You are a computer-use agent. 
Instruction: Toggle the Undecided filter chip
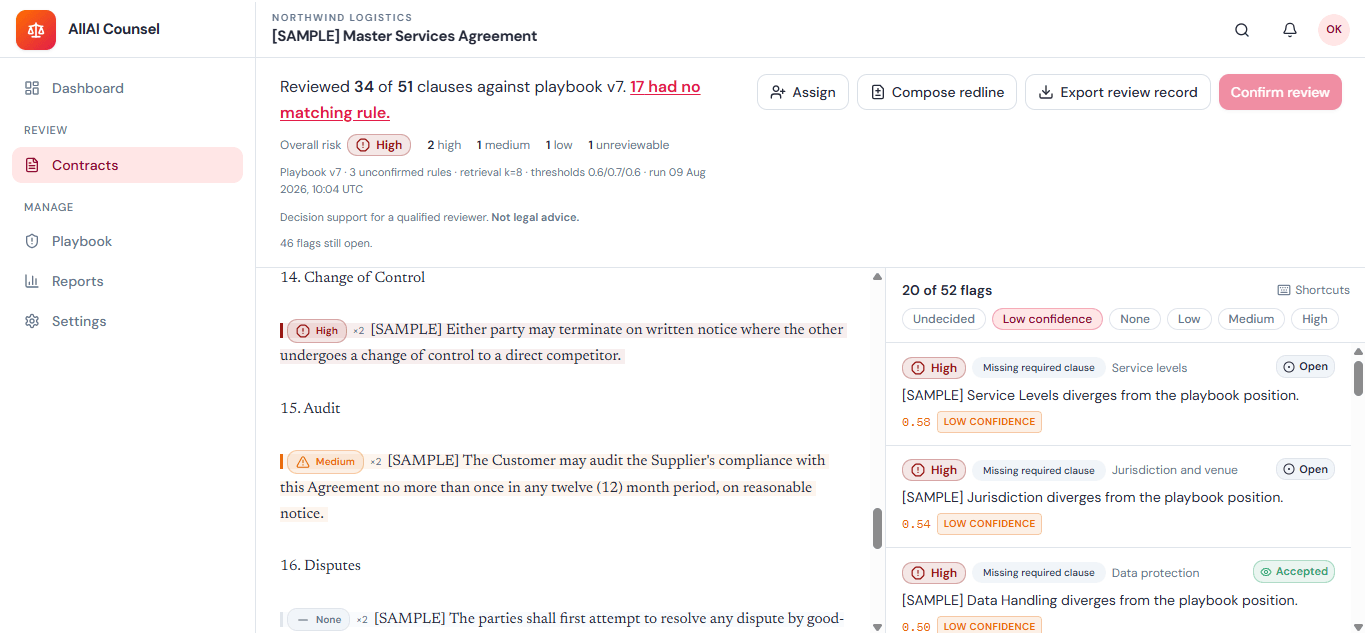click(x=944, y=319)
